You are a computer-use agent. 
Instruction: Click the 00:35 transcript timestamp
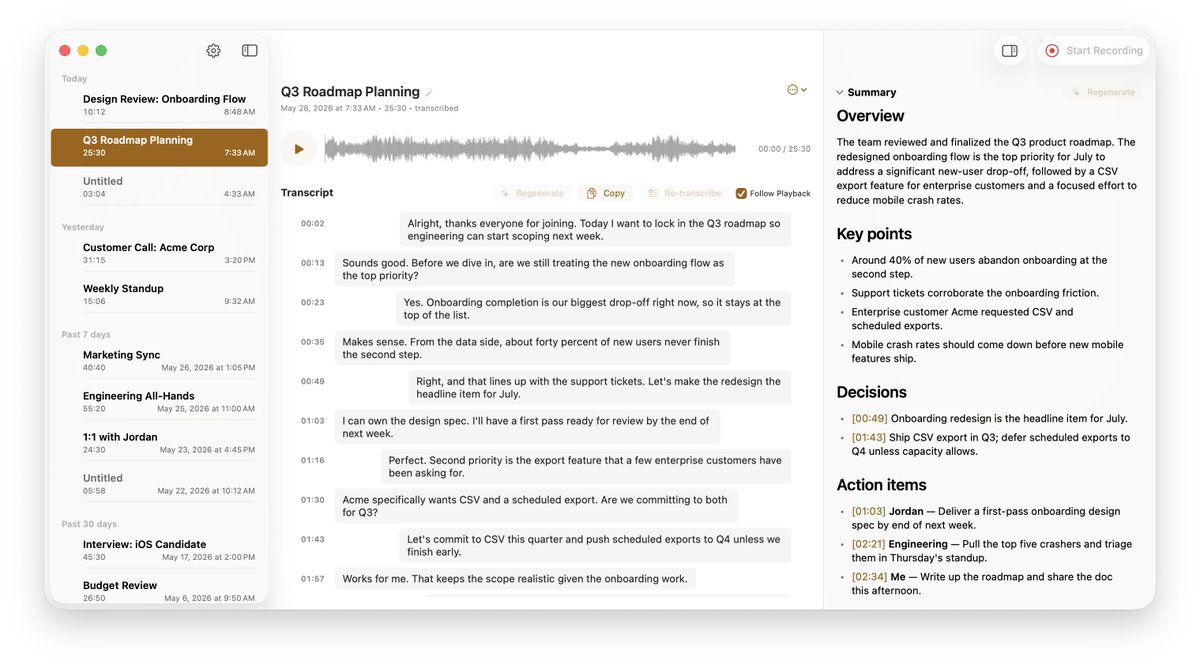coord(313,342)
